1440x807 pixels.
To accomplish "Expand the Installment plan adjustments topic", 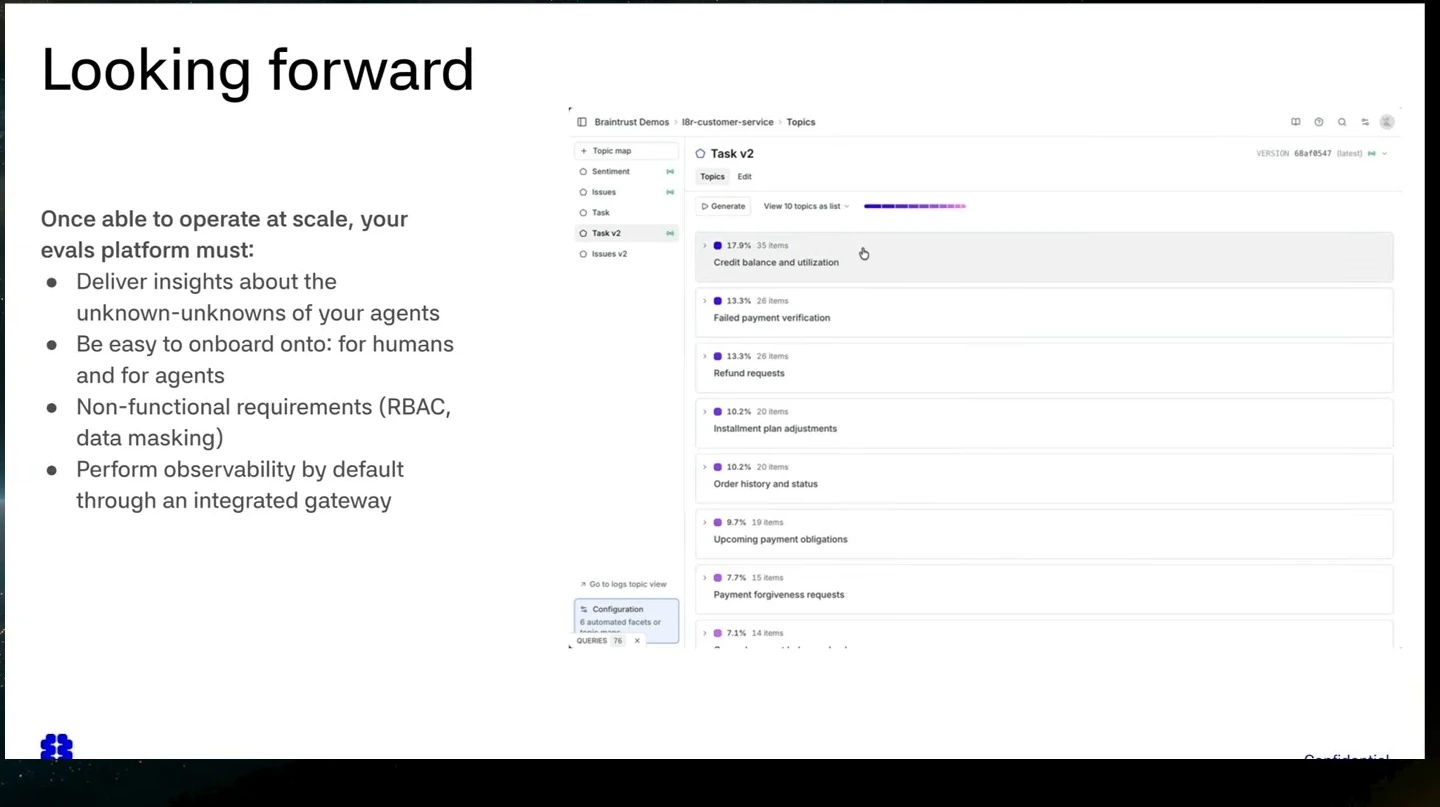I will (704, 411).
